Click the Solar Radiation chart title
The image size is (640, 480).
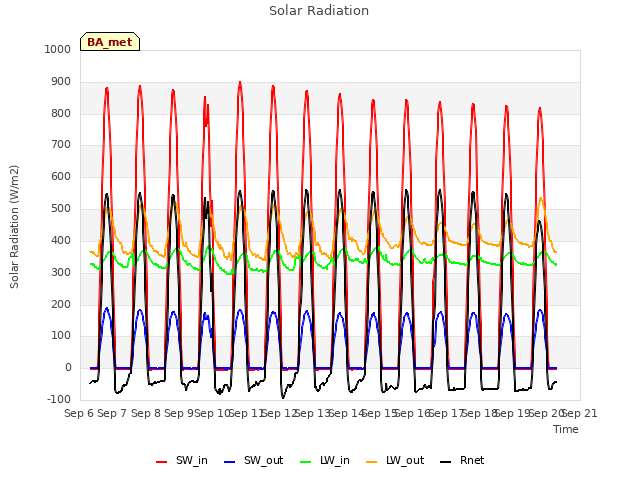tap(319, 11)
